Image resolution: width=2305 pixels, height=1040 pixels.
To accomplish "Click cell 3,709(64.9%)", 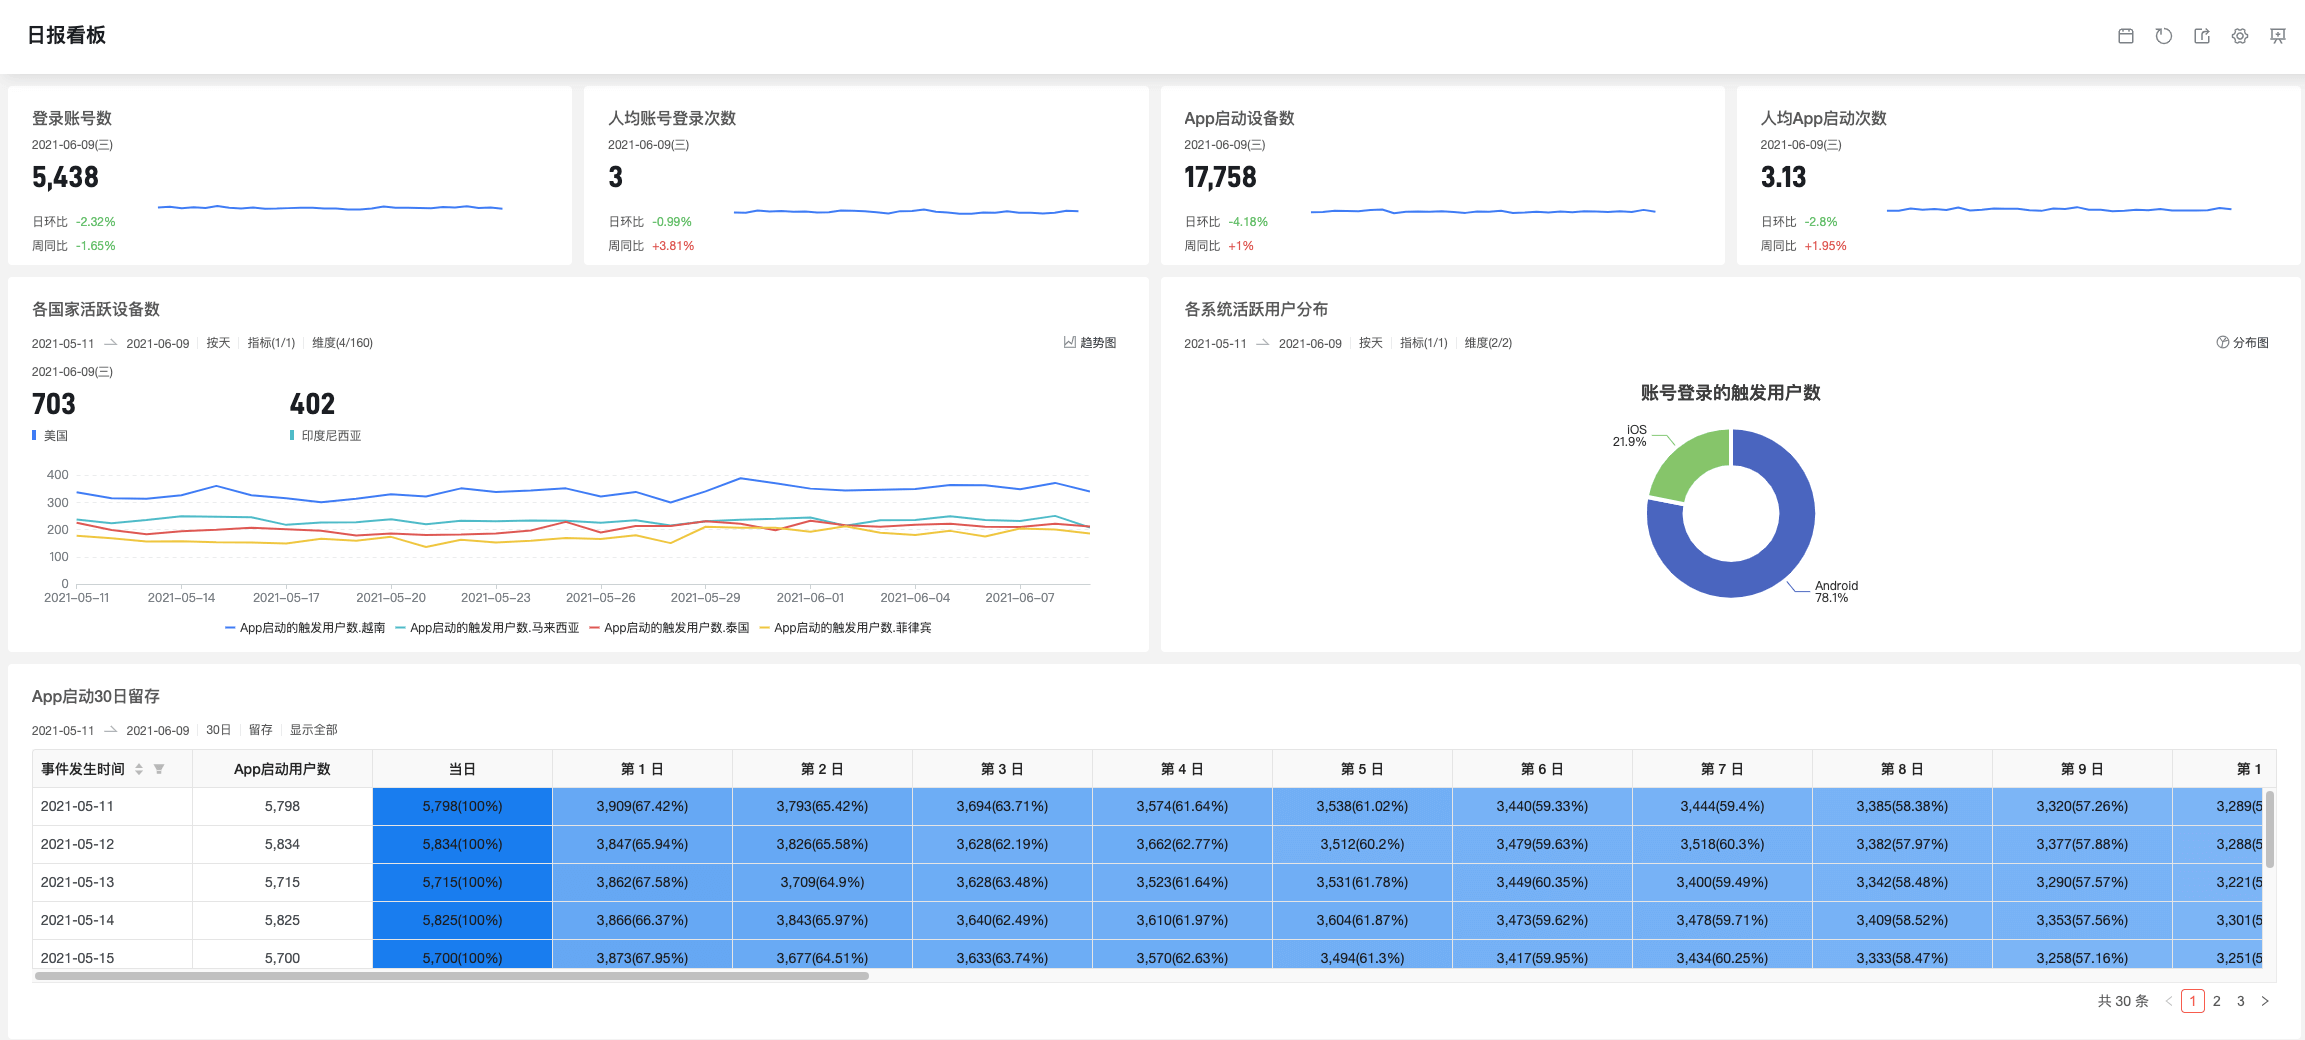I will (x=822, y=882).
